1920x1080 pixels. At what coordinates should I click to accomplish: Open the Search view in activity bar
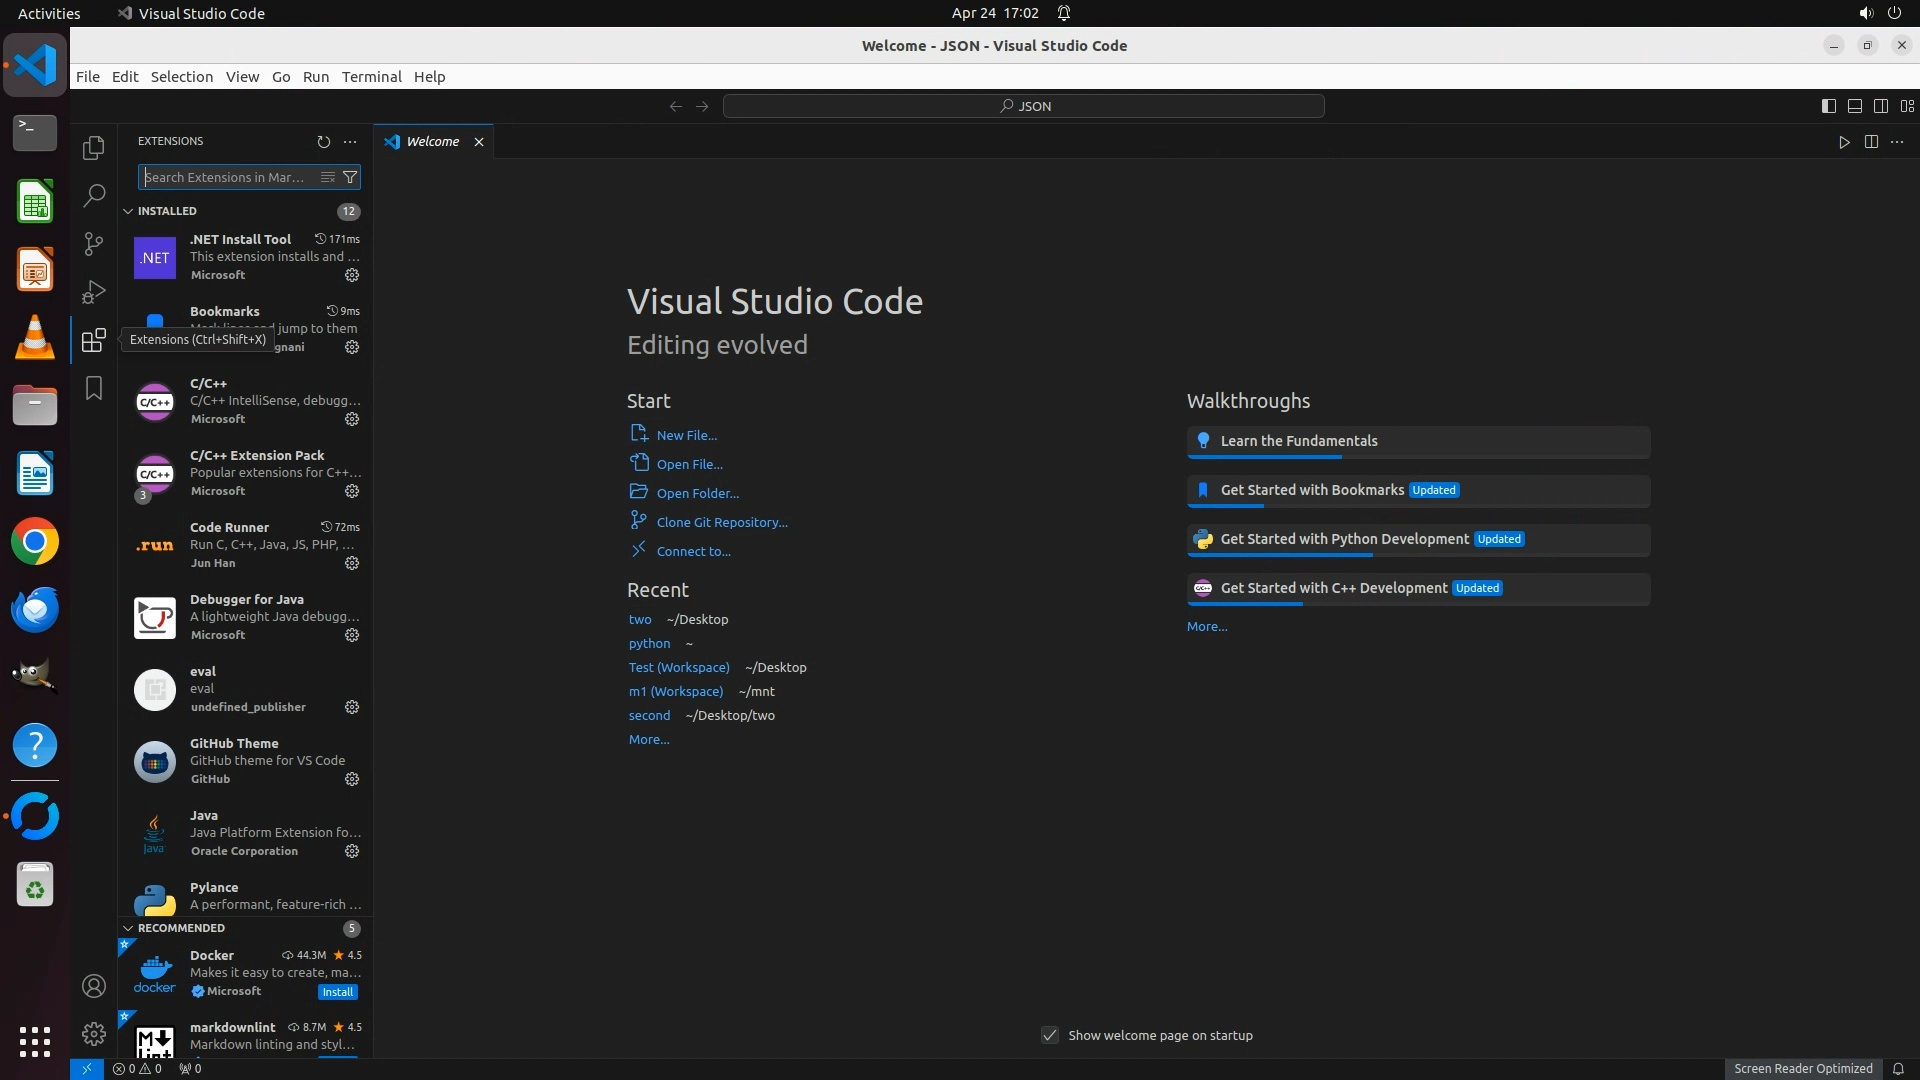click(93, 195)
